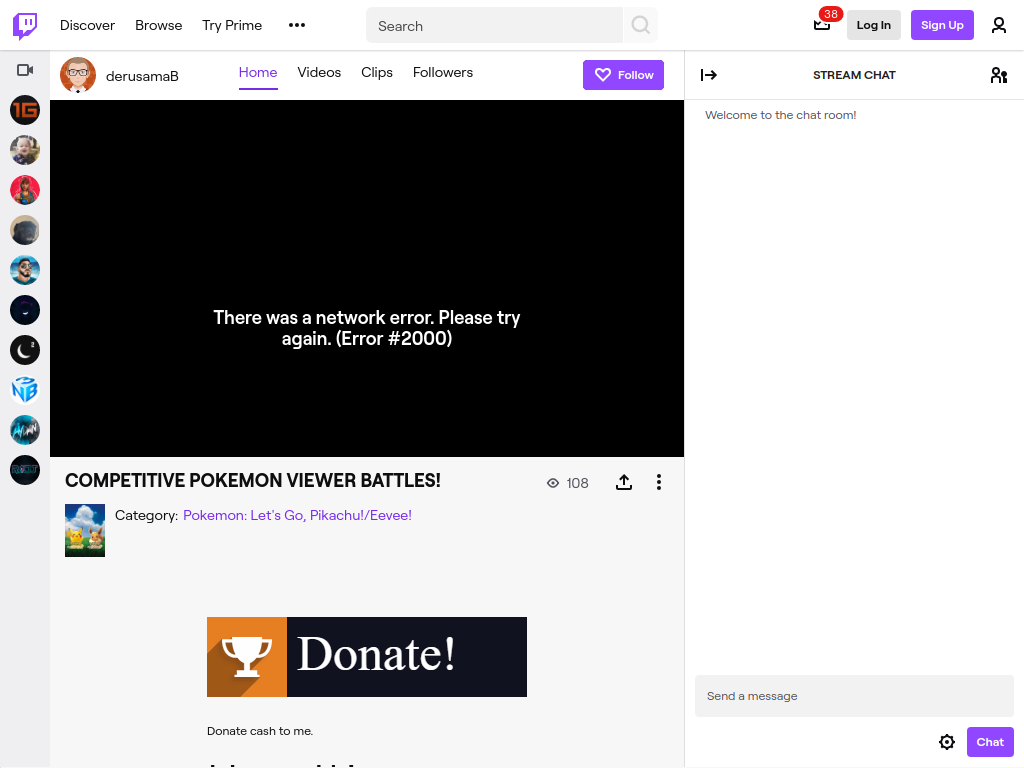The width and height of the screenshot is (1024, 768).
Task: Open the user profile icon menu
Action: point(999,25)
